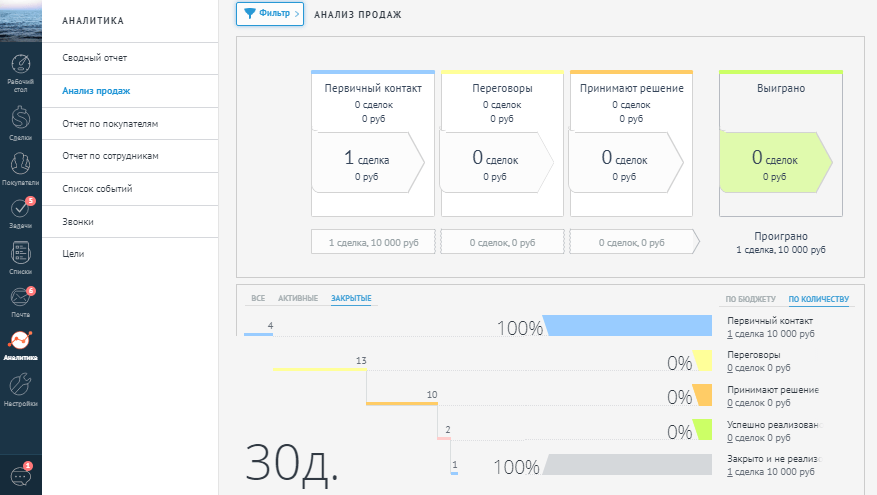Switch chart to По бюджету
Screen dimensions: 877x495
point(750,299)
